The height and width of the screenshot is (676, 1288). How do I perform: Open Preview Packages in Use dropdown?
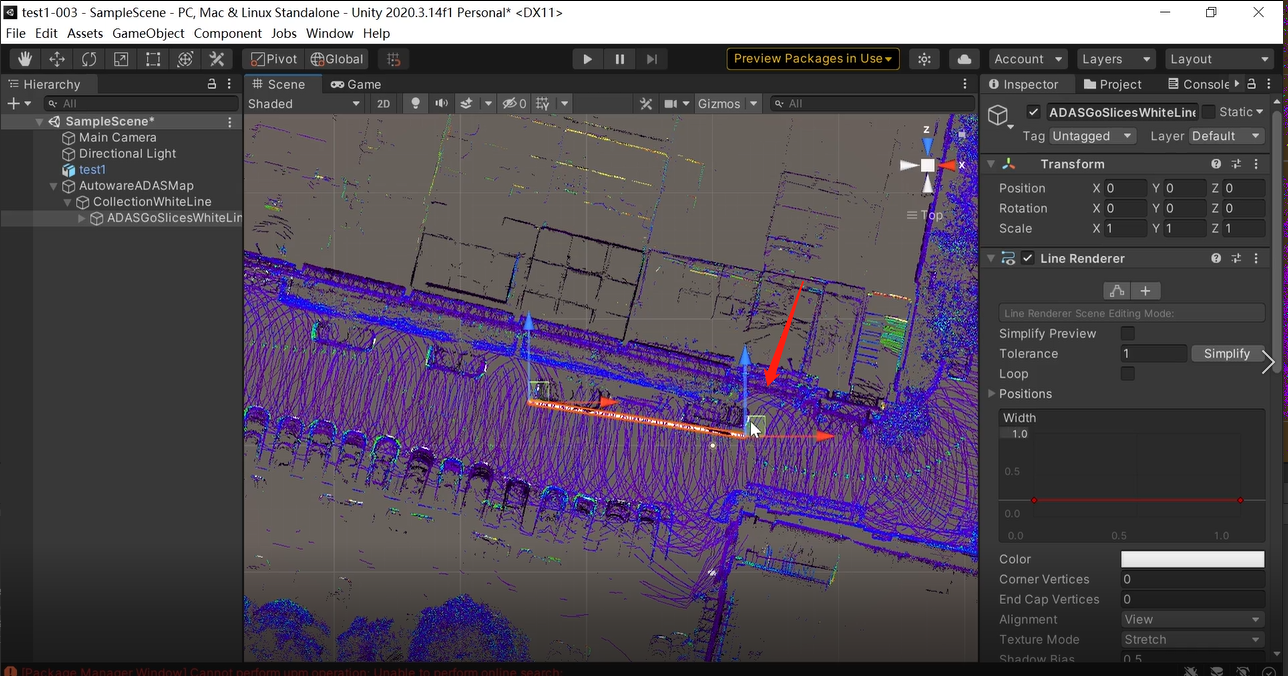813,59
